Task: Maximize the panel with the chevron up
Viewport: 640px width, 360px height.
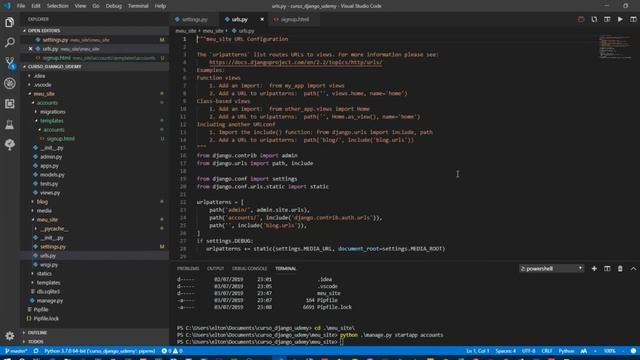Action: tap(633, 269)
